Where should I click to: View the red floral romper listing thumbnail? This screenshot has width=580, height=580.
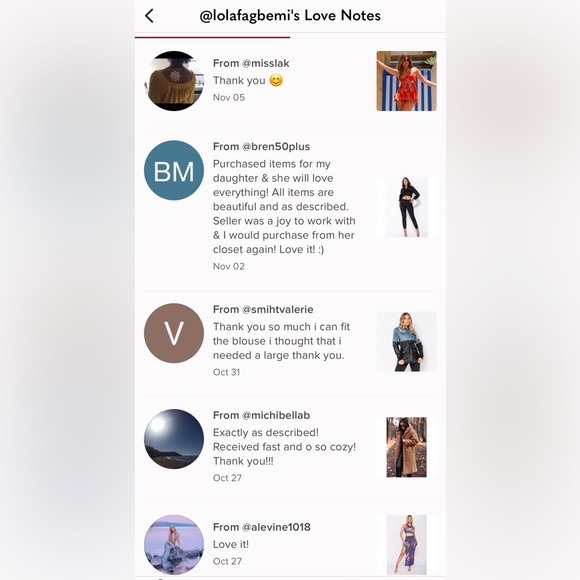pos(407,81)
